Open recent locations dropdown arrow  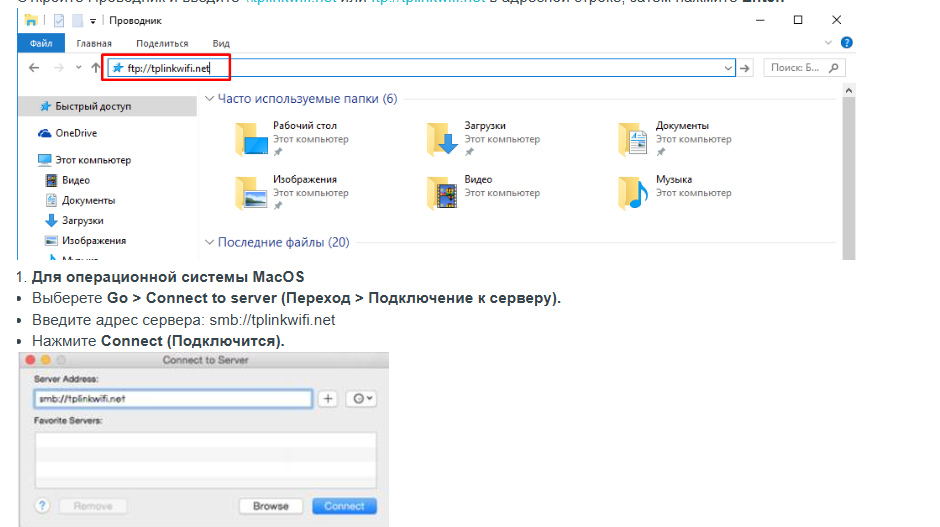pos(79,68)
